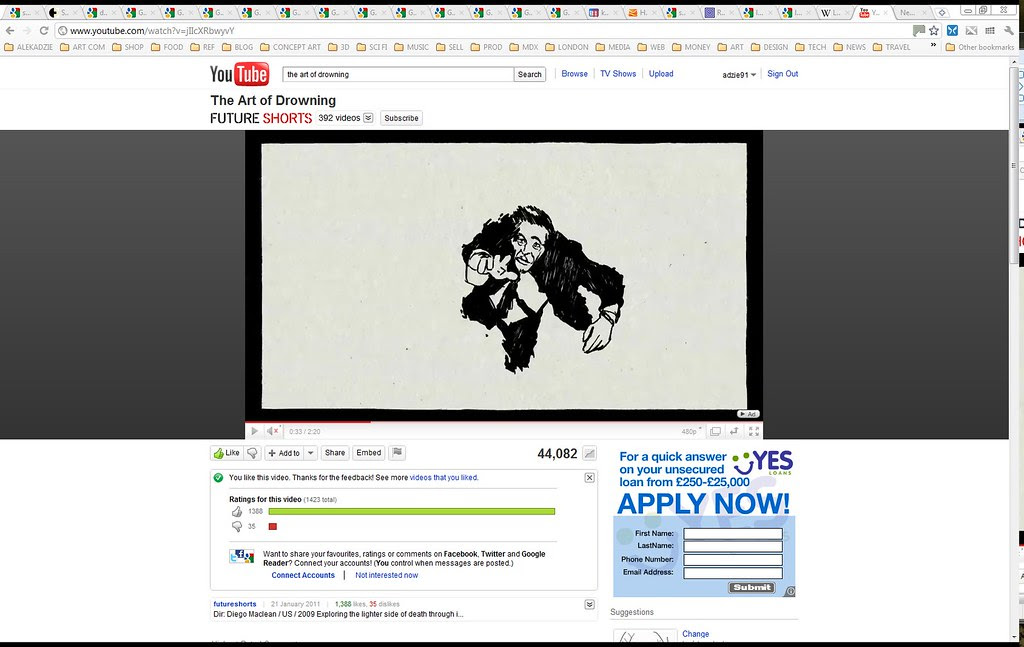Viewport: 1024px width, 647px height.
Task: Click the Change link under Suggestions
Action: coord(696,634)
